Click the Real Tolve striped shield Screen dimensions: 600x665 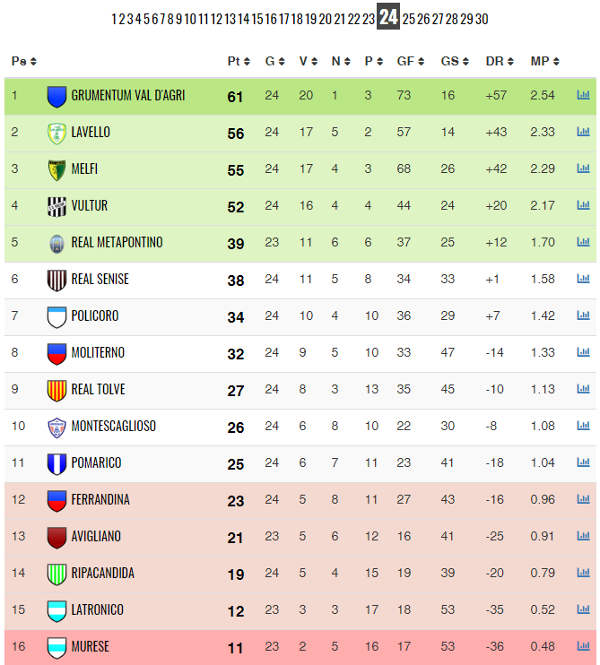point(56,391)
